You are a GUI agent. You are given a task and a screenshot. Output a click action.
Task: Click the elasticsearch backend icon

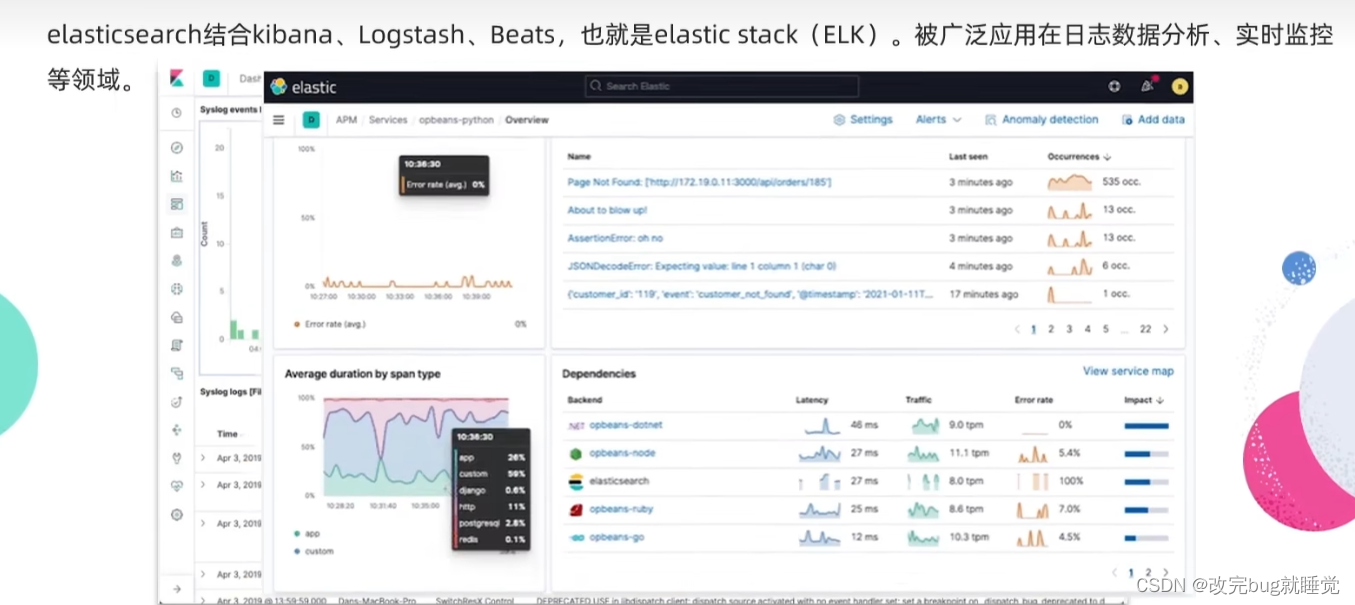(576, 481)
